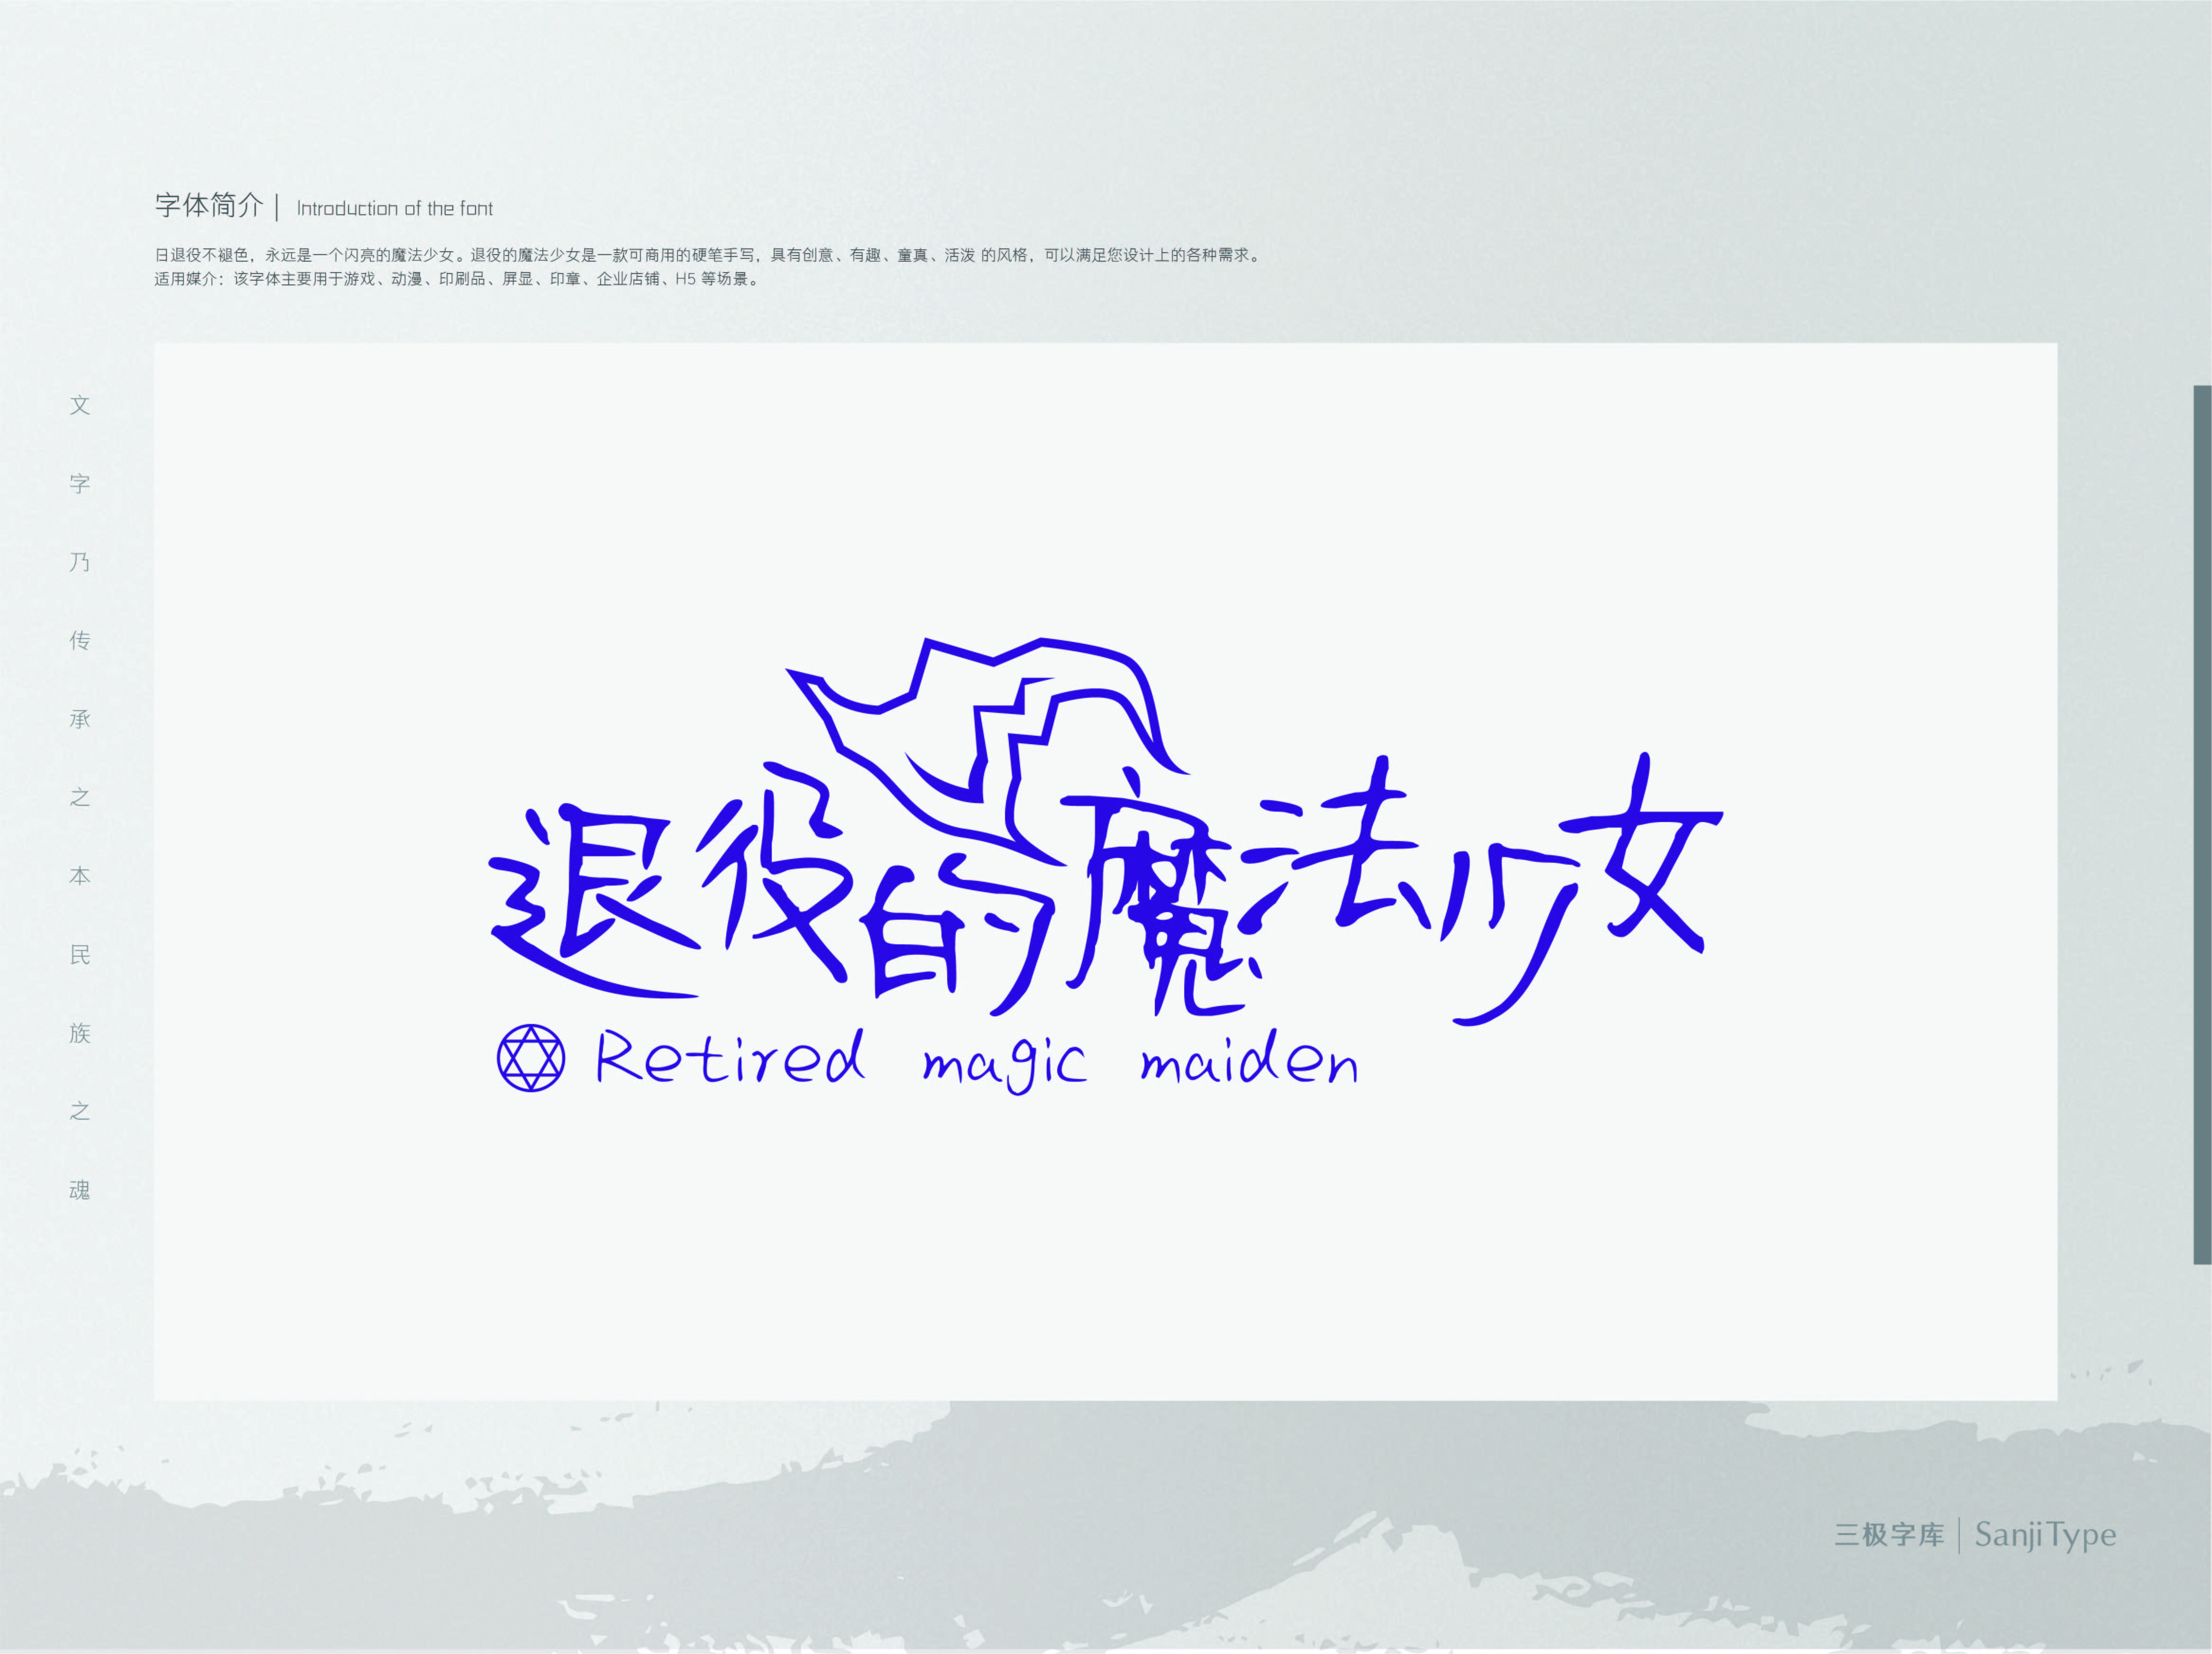Click the handwritten word 'magic'

coord(1004,1064)
